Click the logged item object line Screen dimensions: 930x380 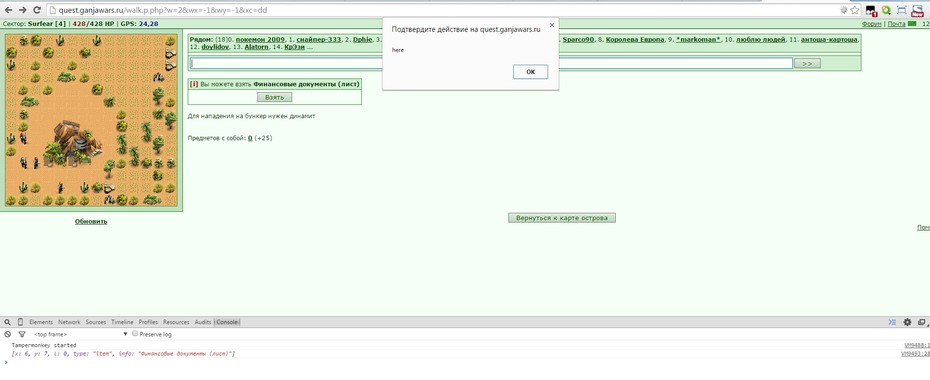[123, 354]
